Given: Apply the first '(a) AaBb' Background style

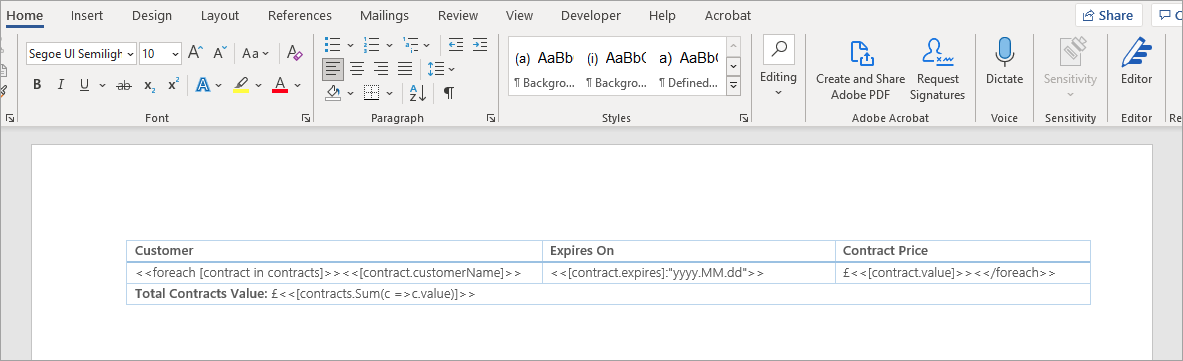Looking at the screenshot, I should tap(544, 68).
